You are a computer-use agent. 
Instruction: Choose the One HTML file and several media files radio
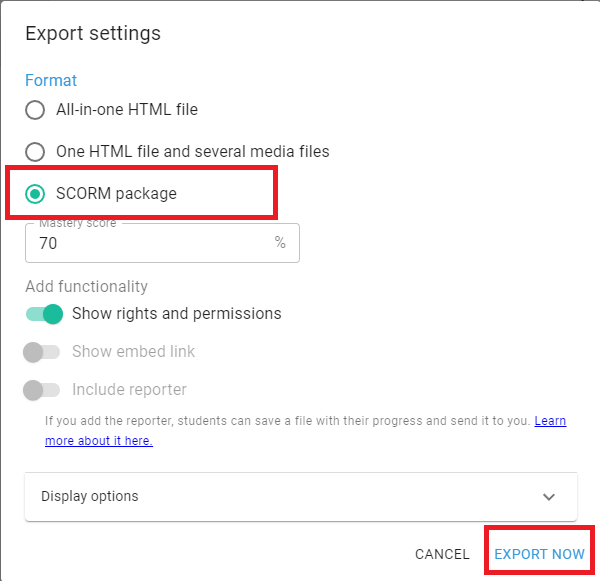pos(35,152)
